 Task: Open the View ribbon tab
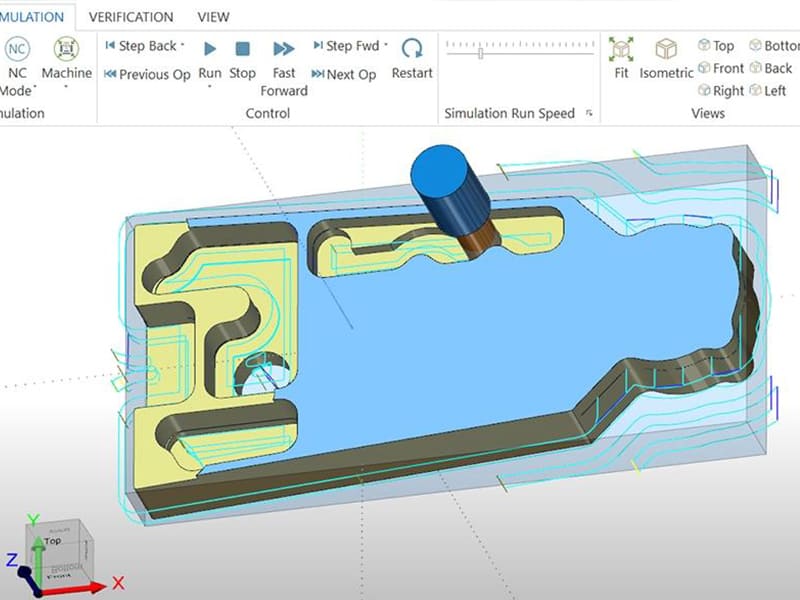[x=213, y=17]
